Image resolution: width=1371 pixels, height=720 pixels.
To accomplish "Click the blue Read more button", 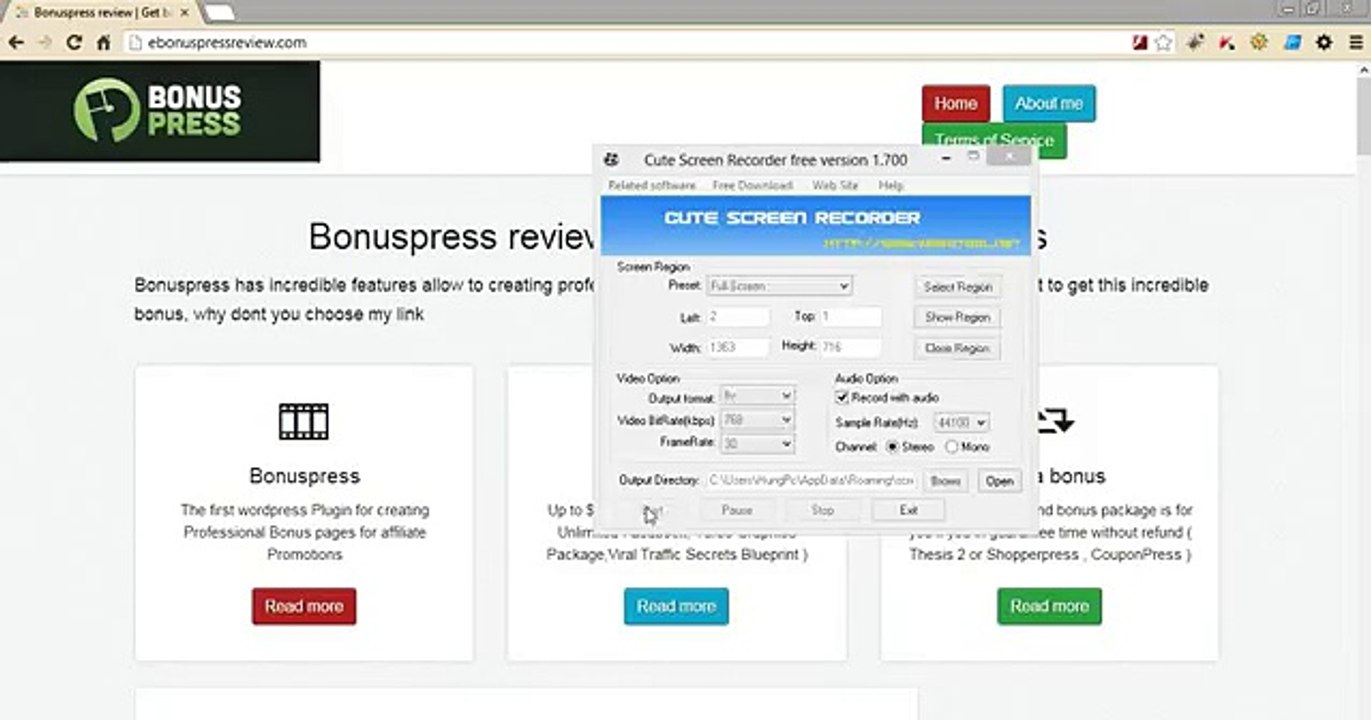I will pos(676,606).
